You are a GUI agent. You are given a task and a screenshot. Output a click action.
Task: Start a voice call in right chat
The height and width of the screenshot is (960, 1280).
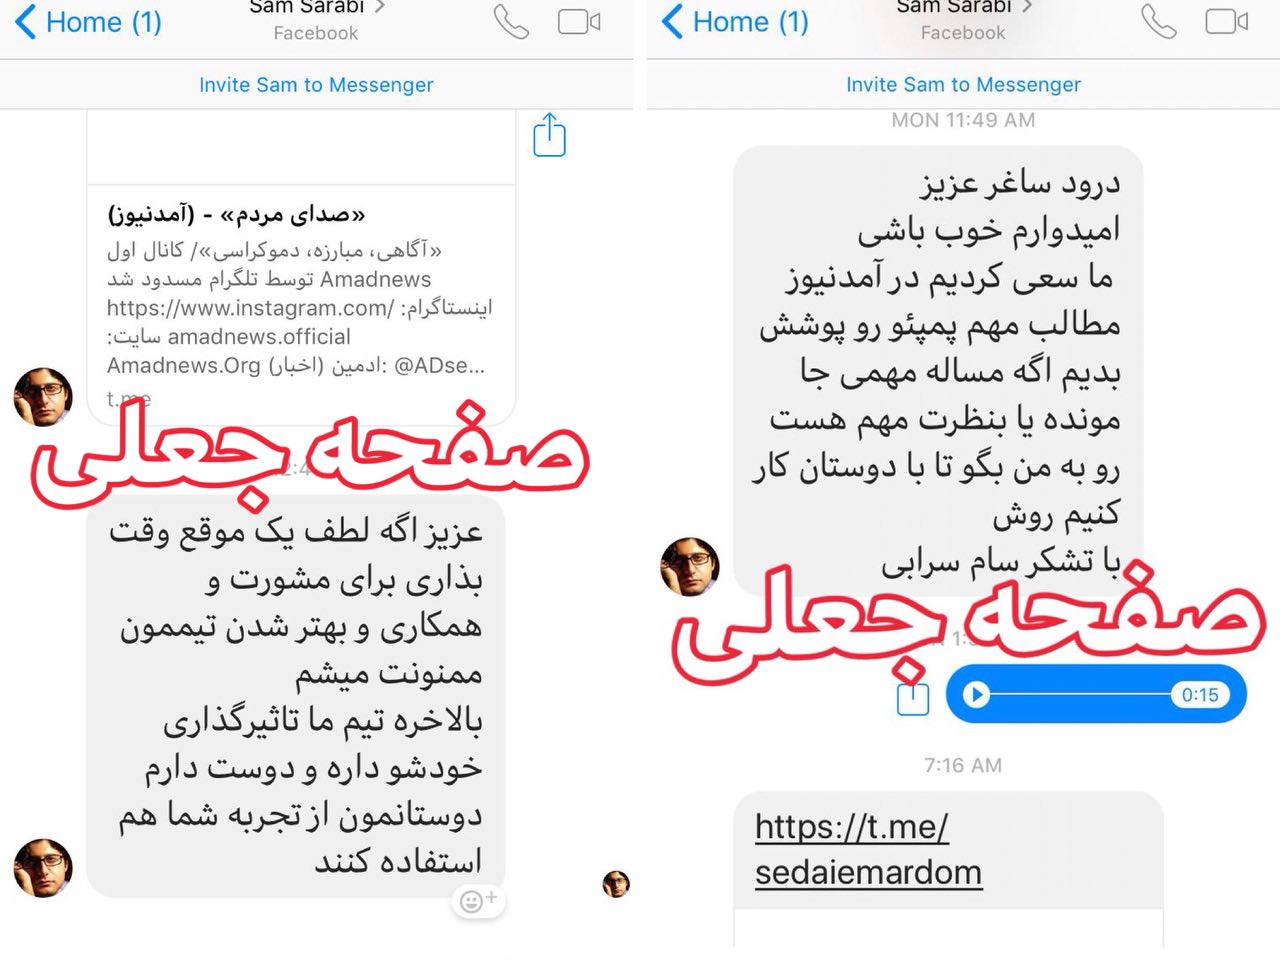[x=1159, y=22]
